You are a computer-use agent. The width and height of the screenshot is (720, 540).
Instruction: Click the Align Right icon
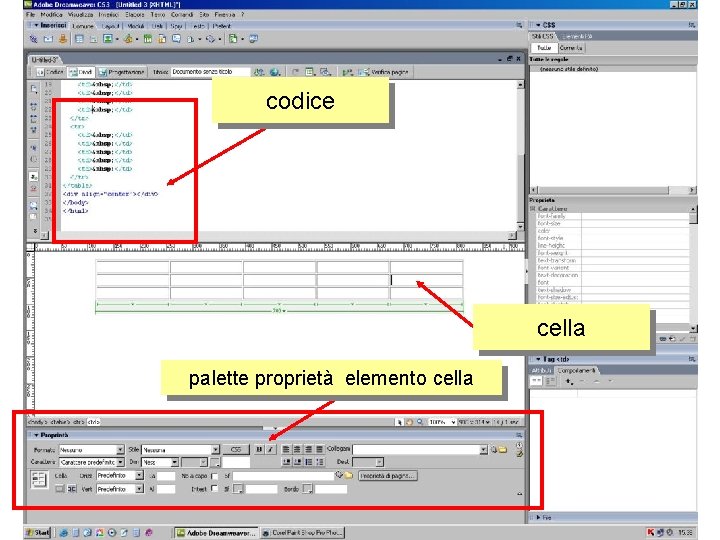click(309, 450)
